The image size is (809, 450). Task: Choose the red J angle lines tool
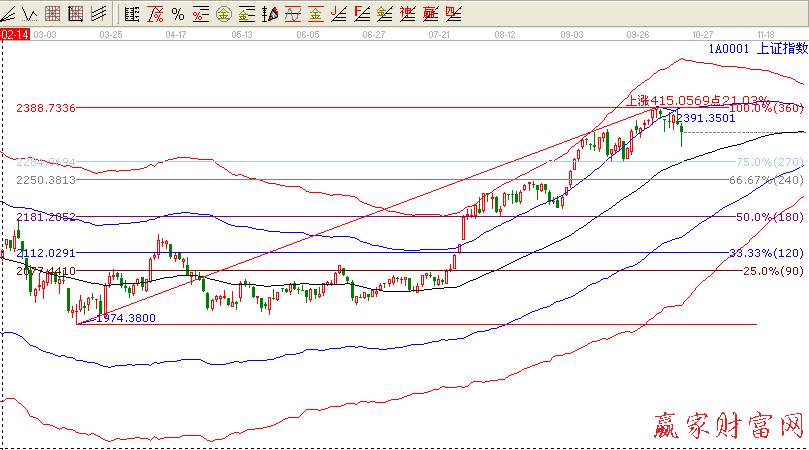(x=339, y=14)
